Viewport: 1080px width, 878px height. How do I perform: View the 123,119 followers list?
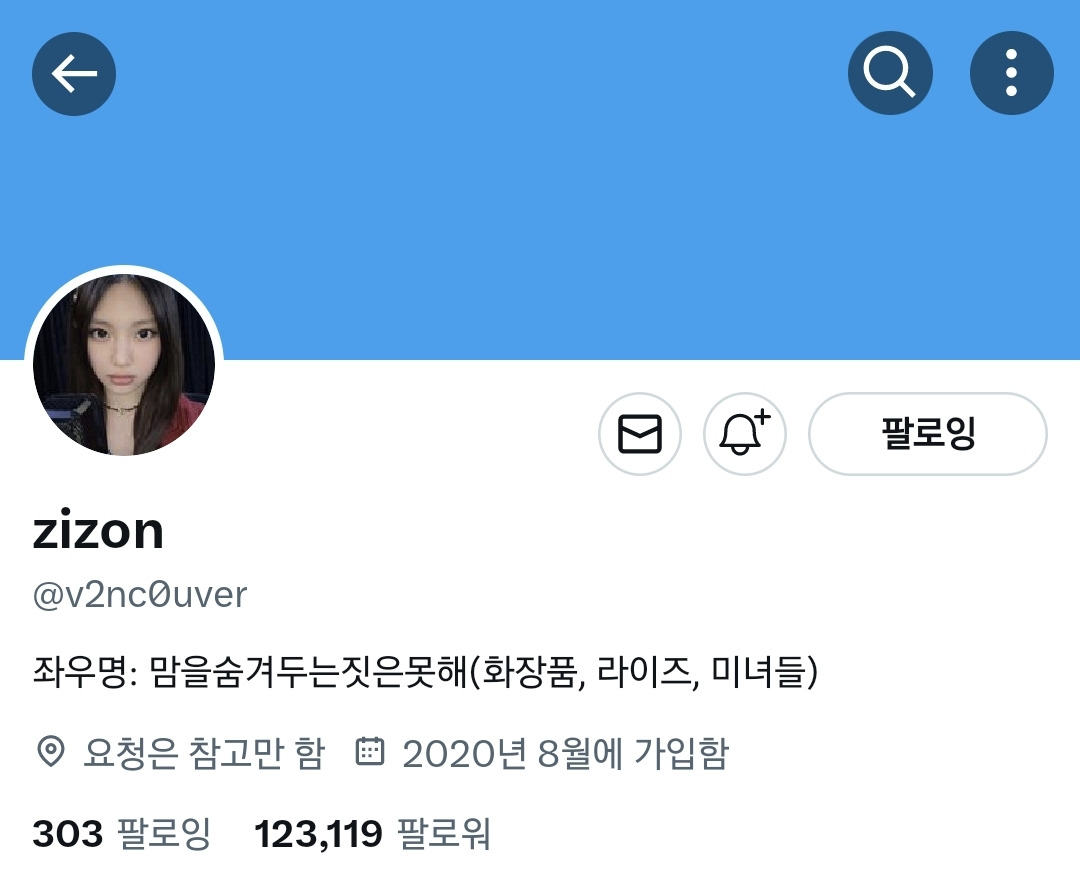coord(372,833)
